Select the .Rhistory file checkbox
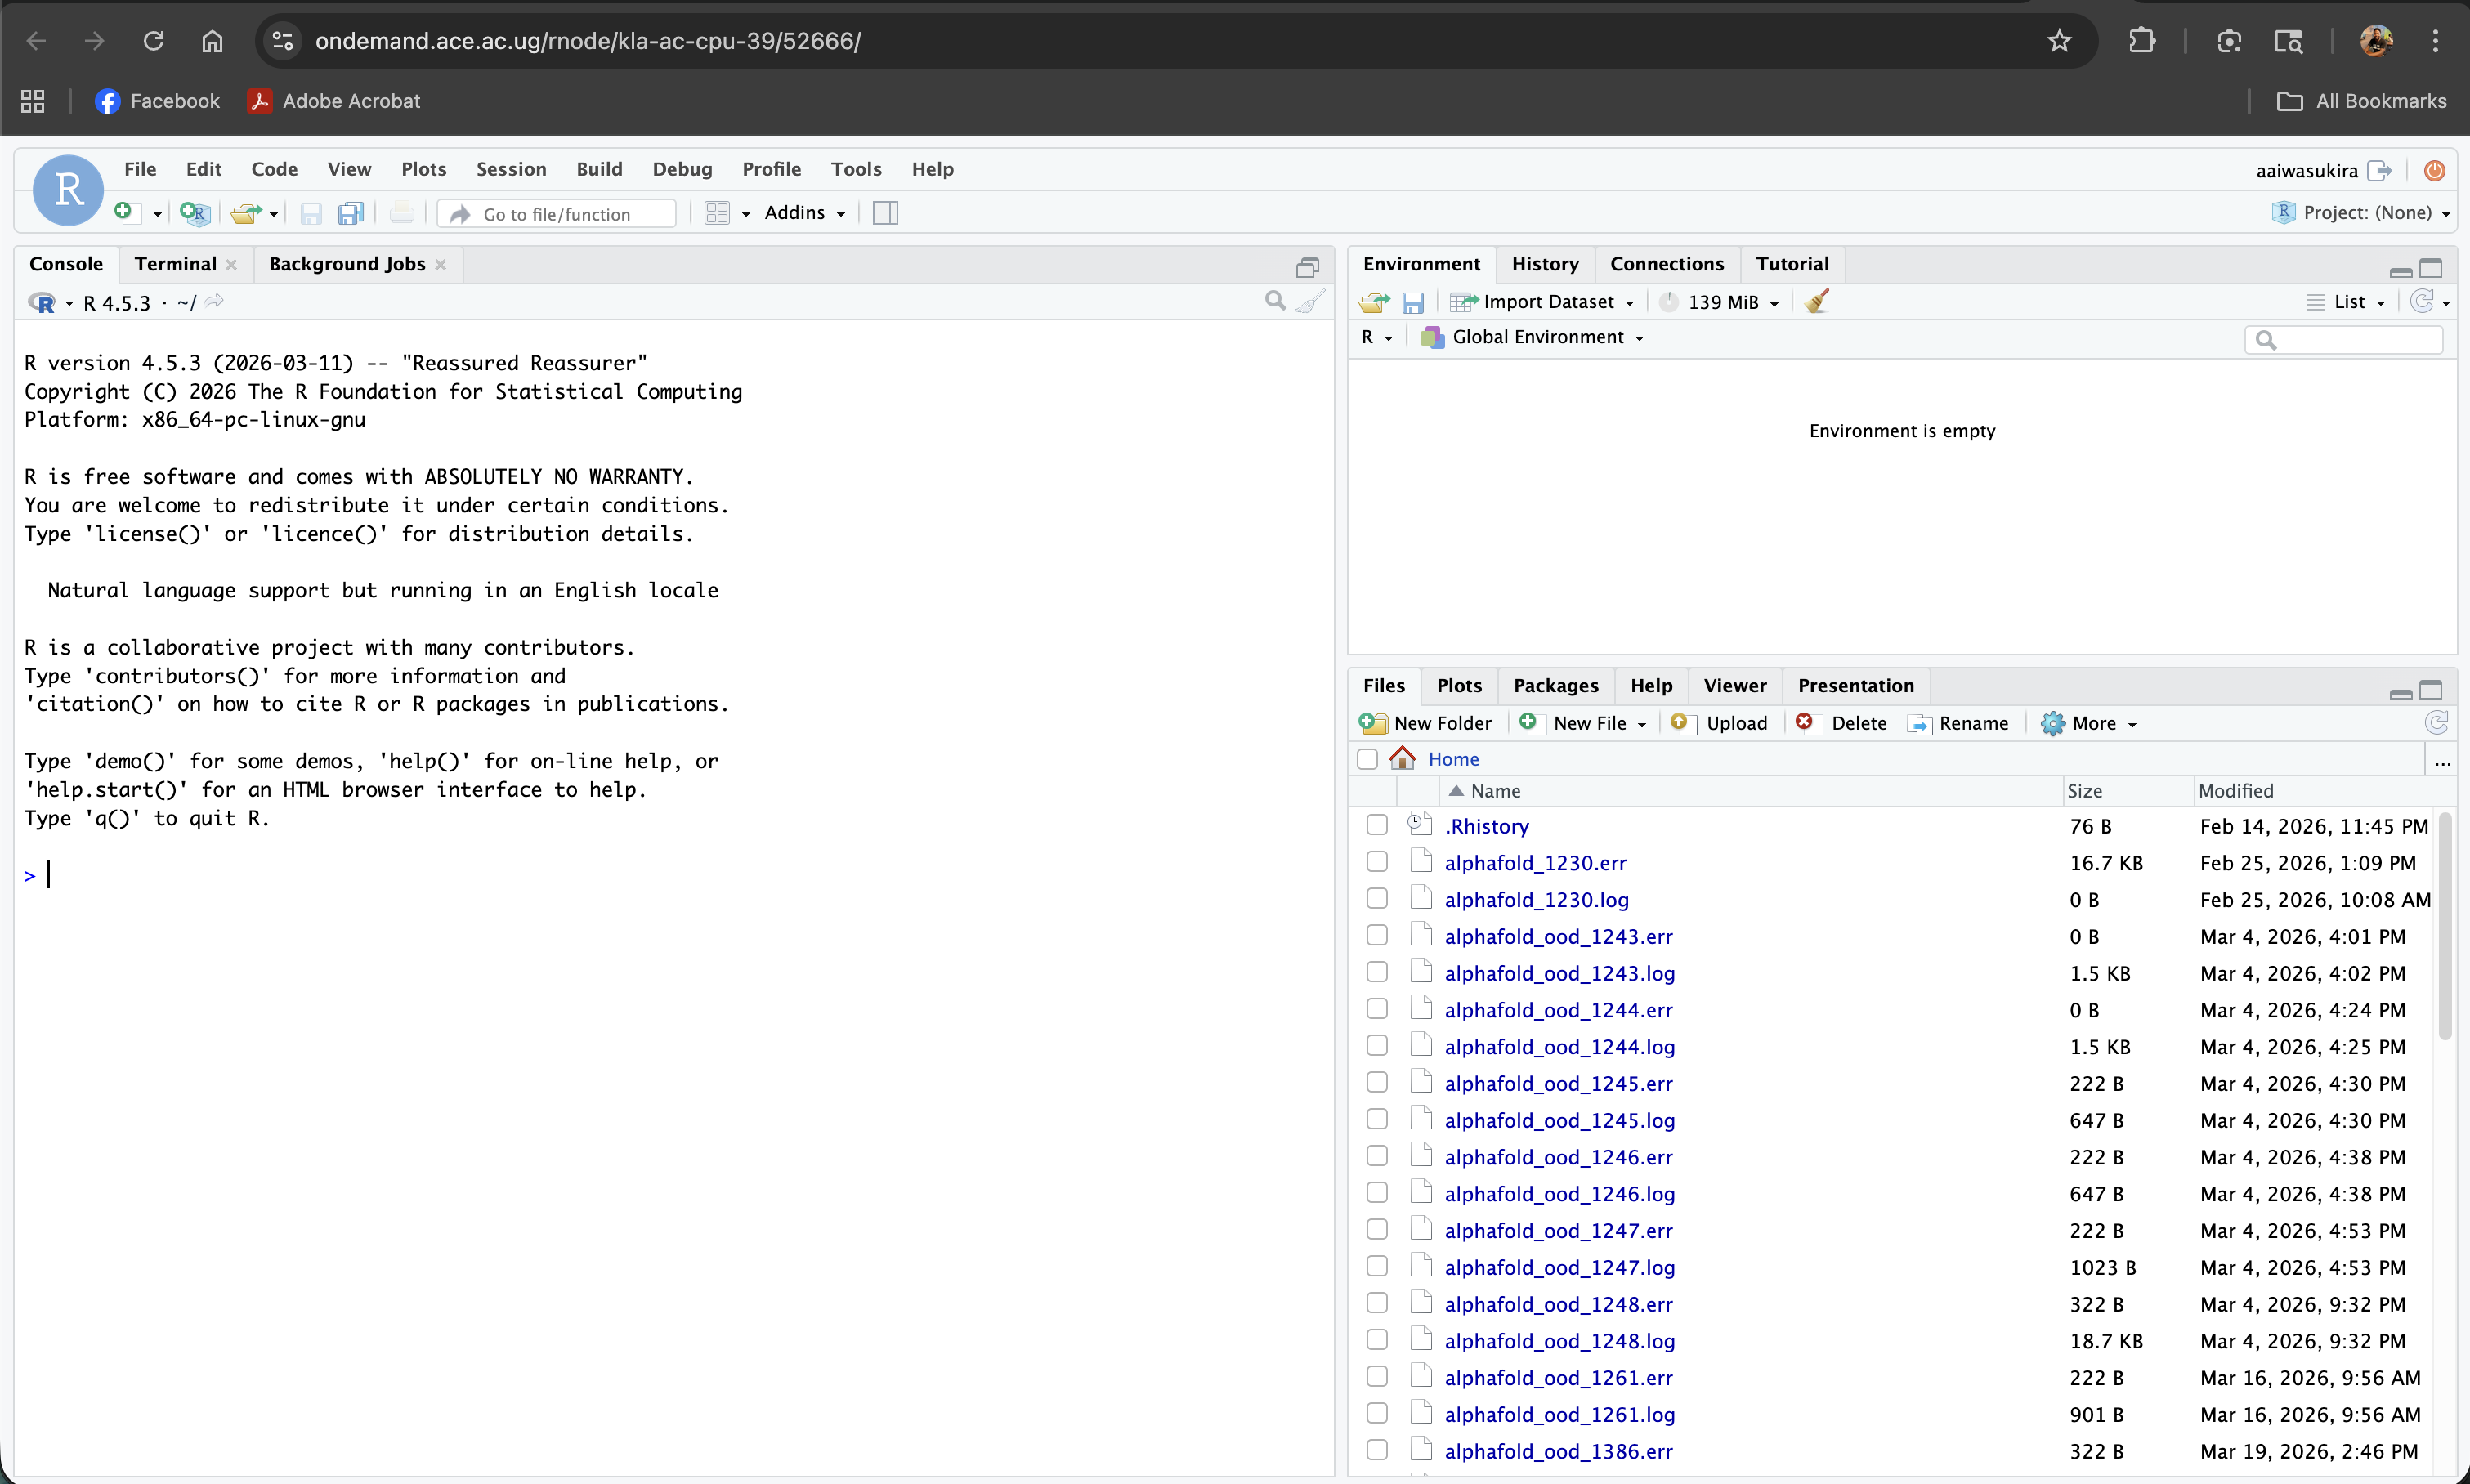This screenshot has height=1484, width=2470. click(1376, 824)
